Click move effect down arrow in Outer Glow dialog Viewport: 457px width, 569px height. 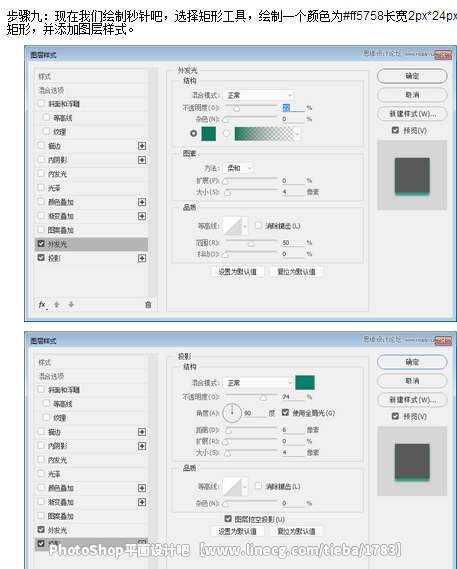(71, 305)
